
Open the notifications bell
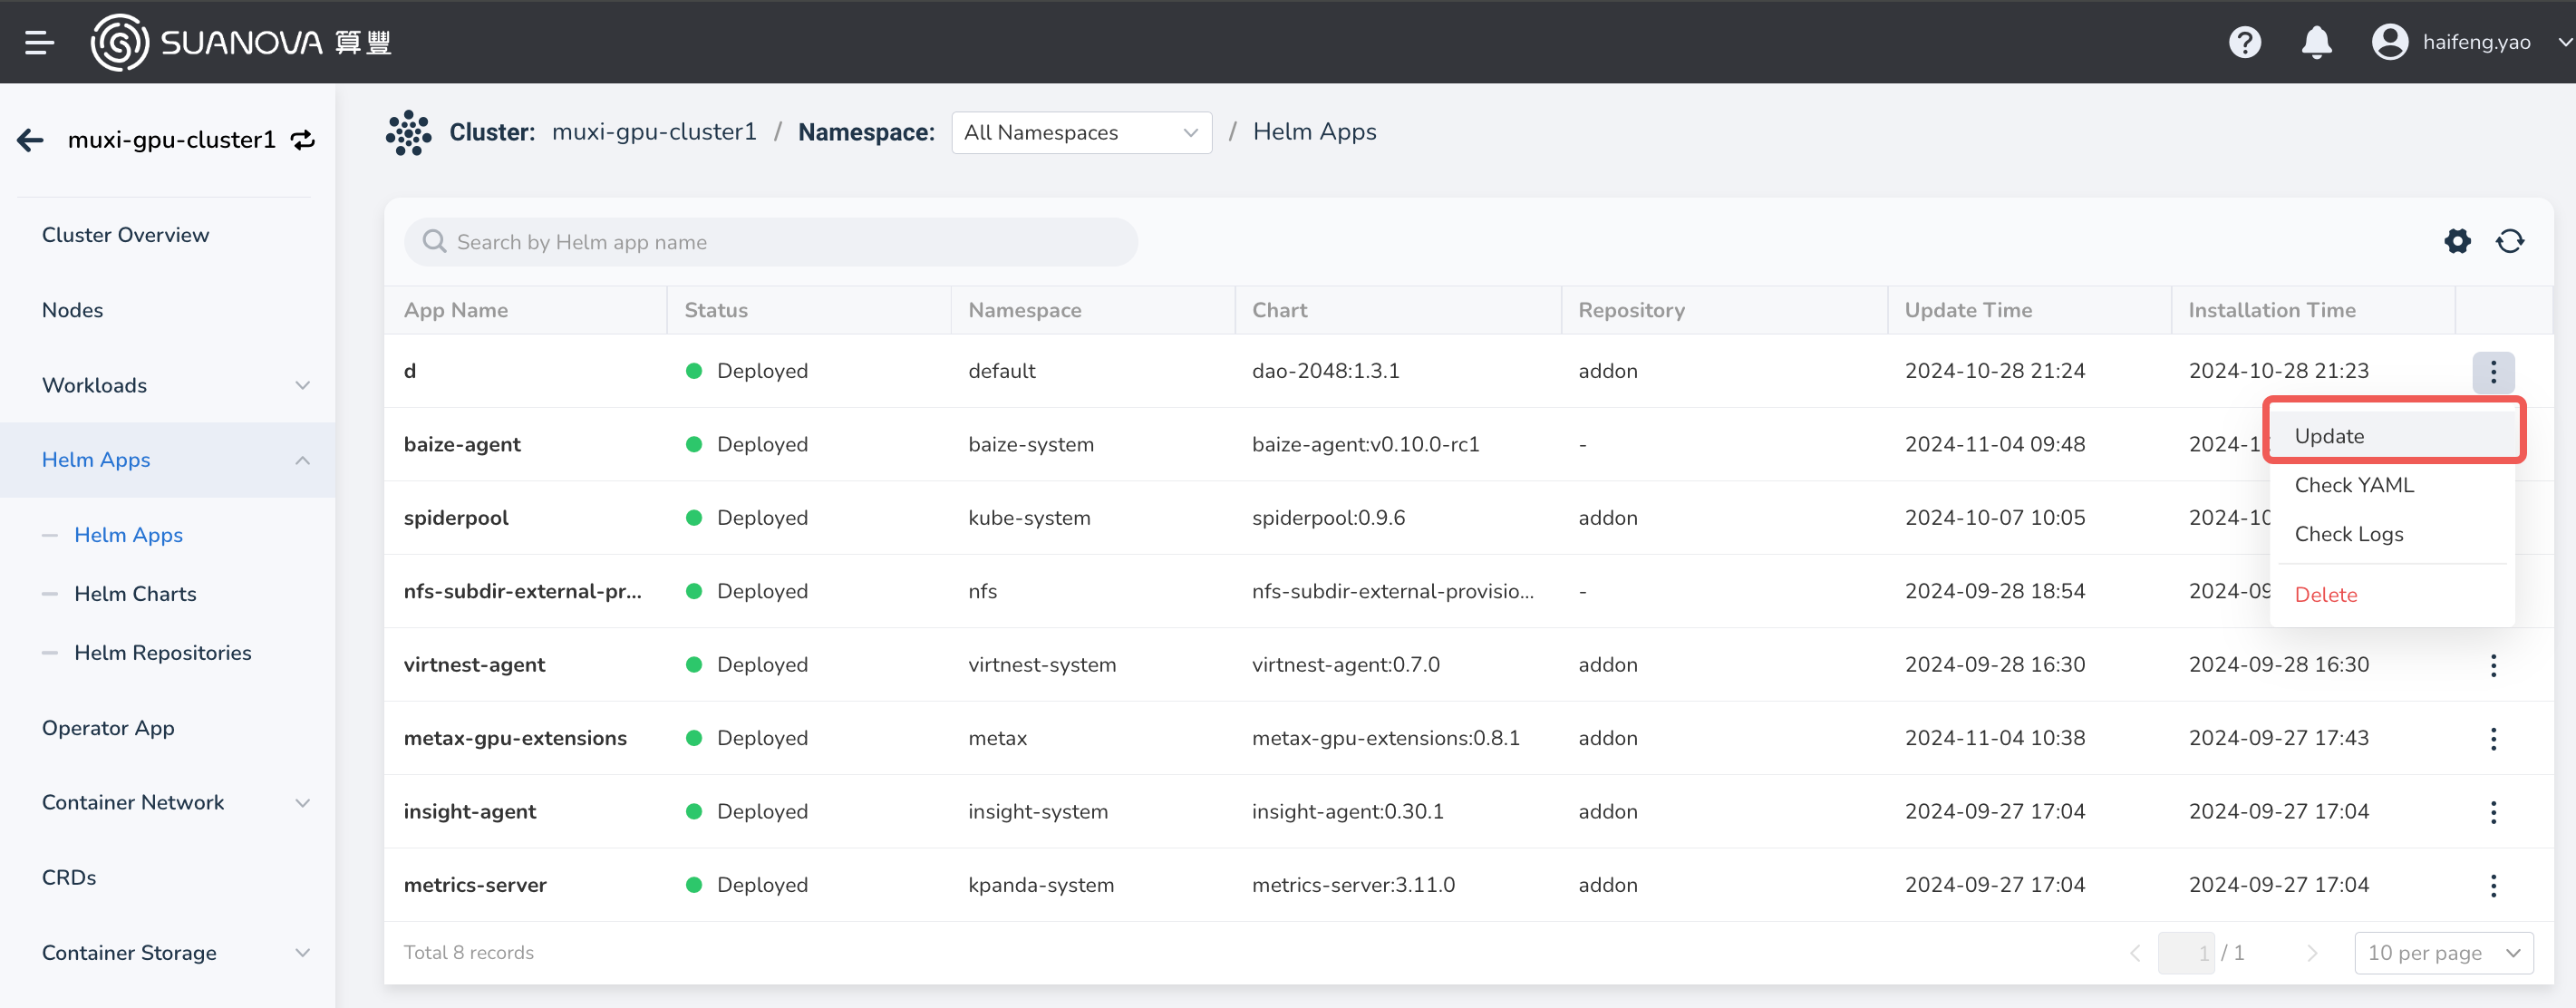(2316, 42)
